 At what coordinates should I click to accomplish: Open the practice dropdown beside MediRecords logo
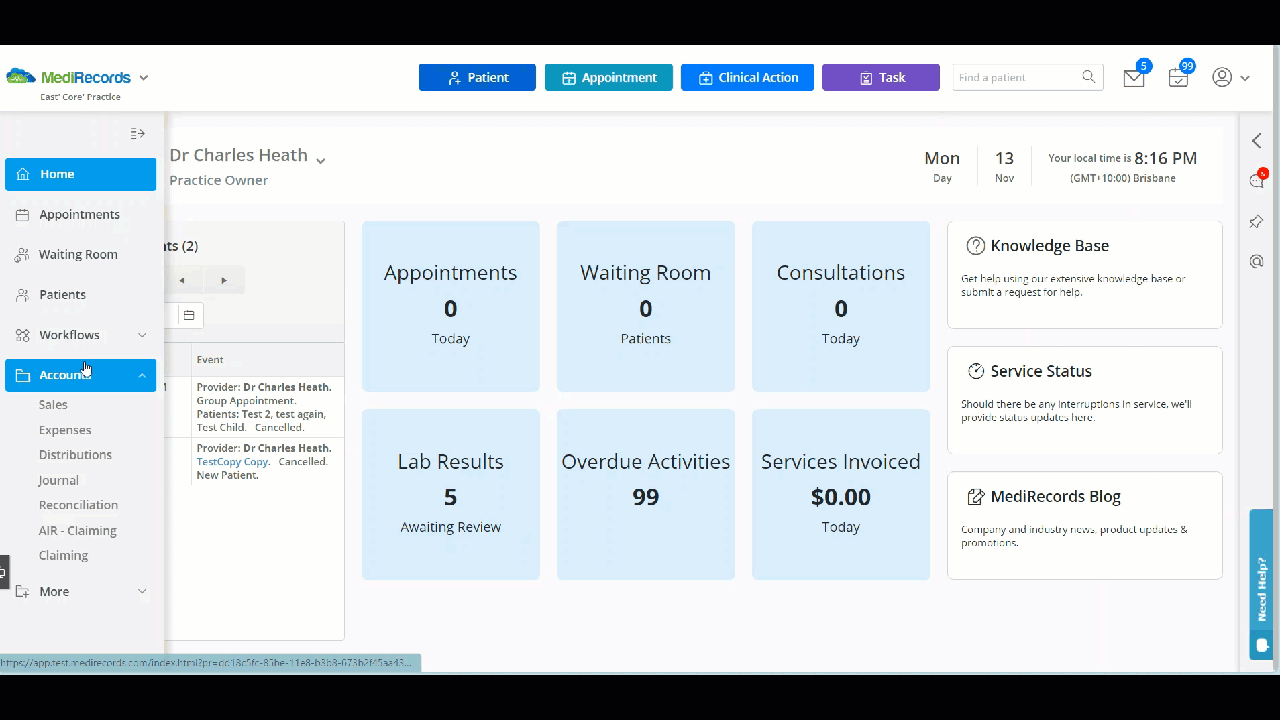144,78
